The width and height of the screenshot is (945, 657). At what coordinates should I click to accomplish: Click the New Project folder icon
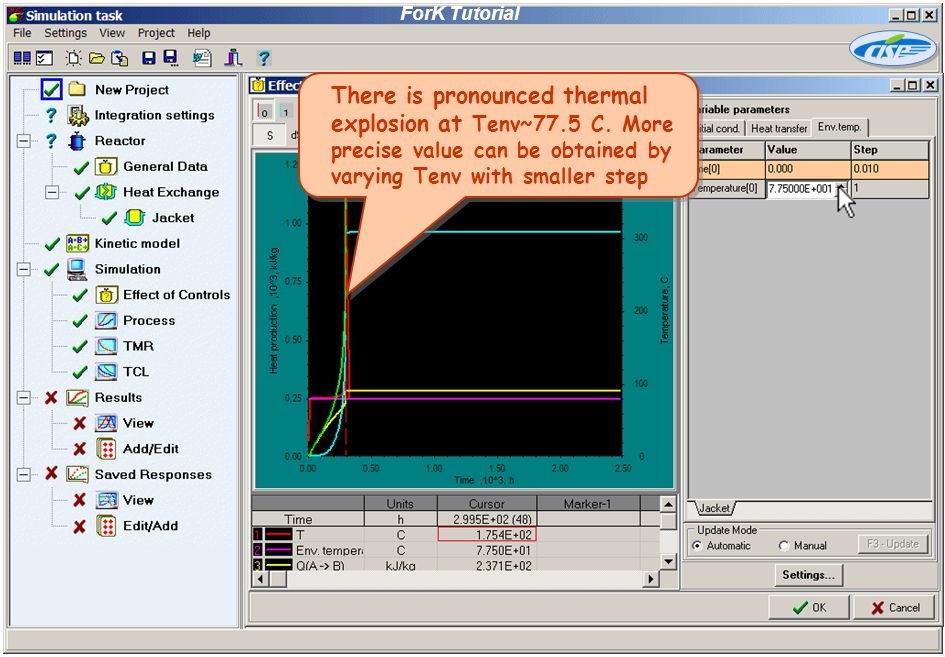77,90
